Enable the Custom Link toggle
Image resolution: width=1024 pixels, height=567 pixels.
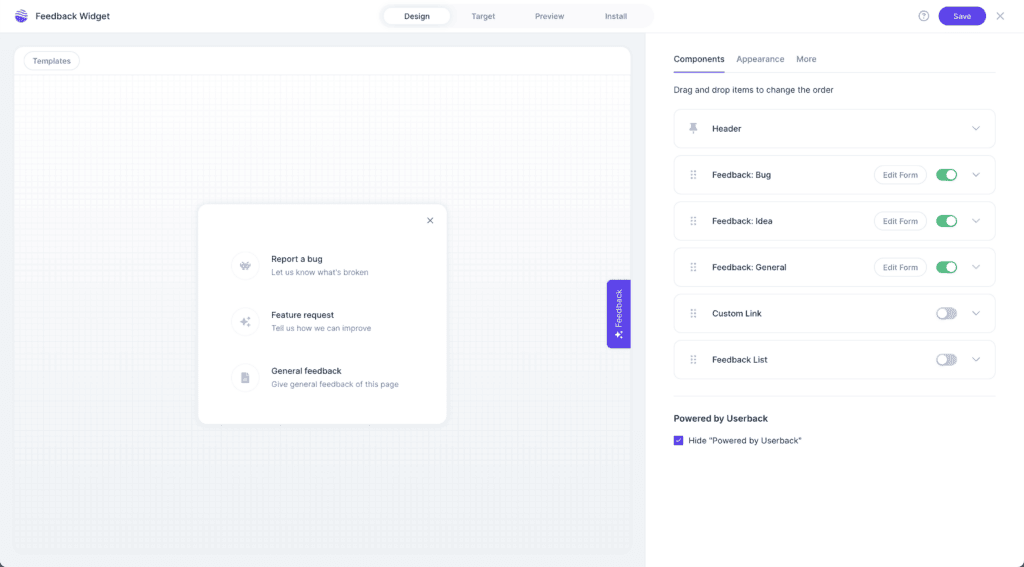coord(946,313)
